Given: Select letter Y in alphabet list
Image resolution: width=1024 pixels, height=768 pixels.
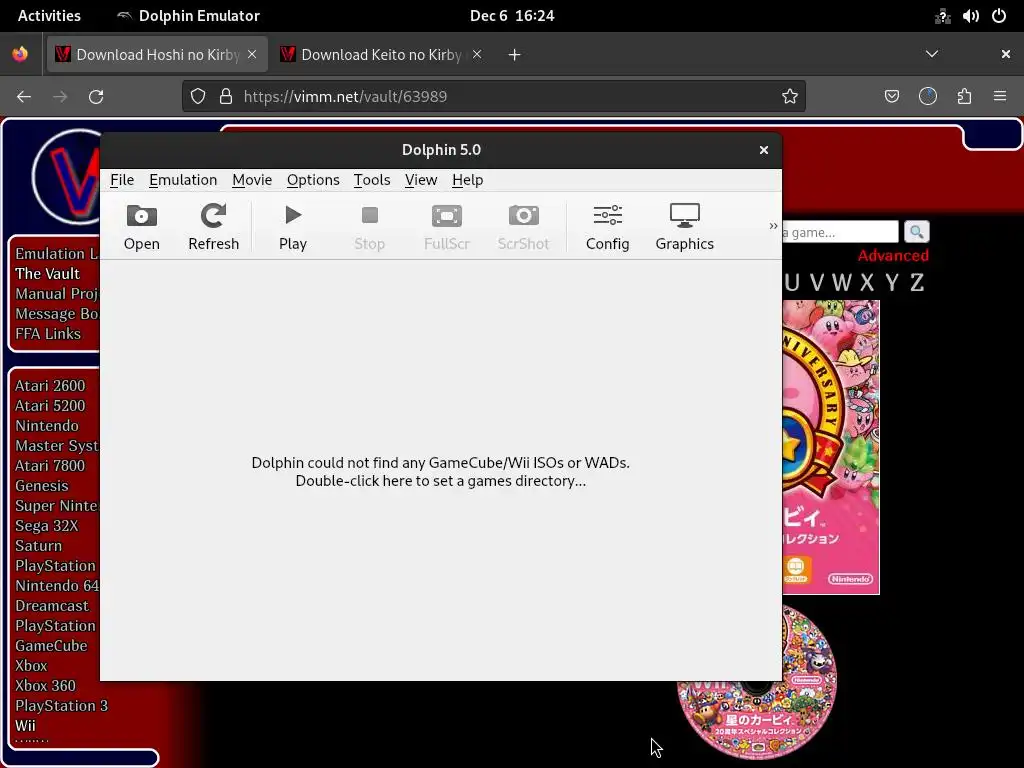Looking at the screenshot, I should click(891, 283).
